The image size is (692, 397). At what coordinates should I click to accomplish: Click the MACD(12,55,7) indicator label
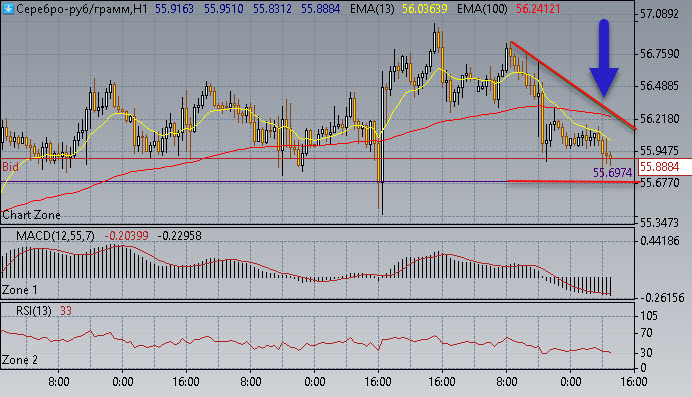pyautogui.click(x=55, y=236)
